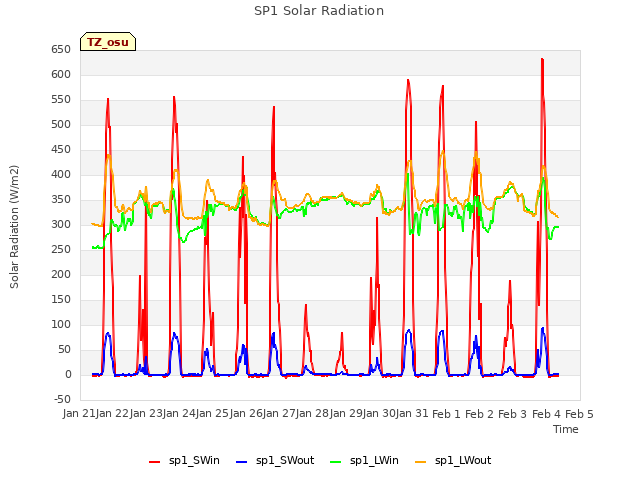The height and width of the screenshot is (480, 640).
Task: Click the Feb 3 x-axis date label
Action: (513, 414)
